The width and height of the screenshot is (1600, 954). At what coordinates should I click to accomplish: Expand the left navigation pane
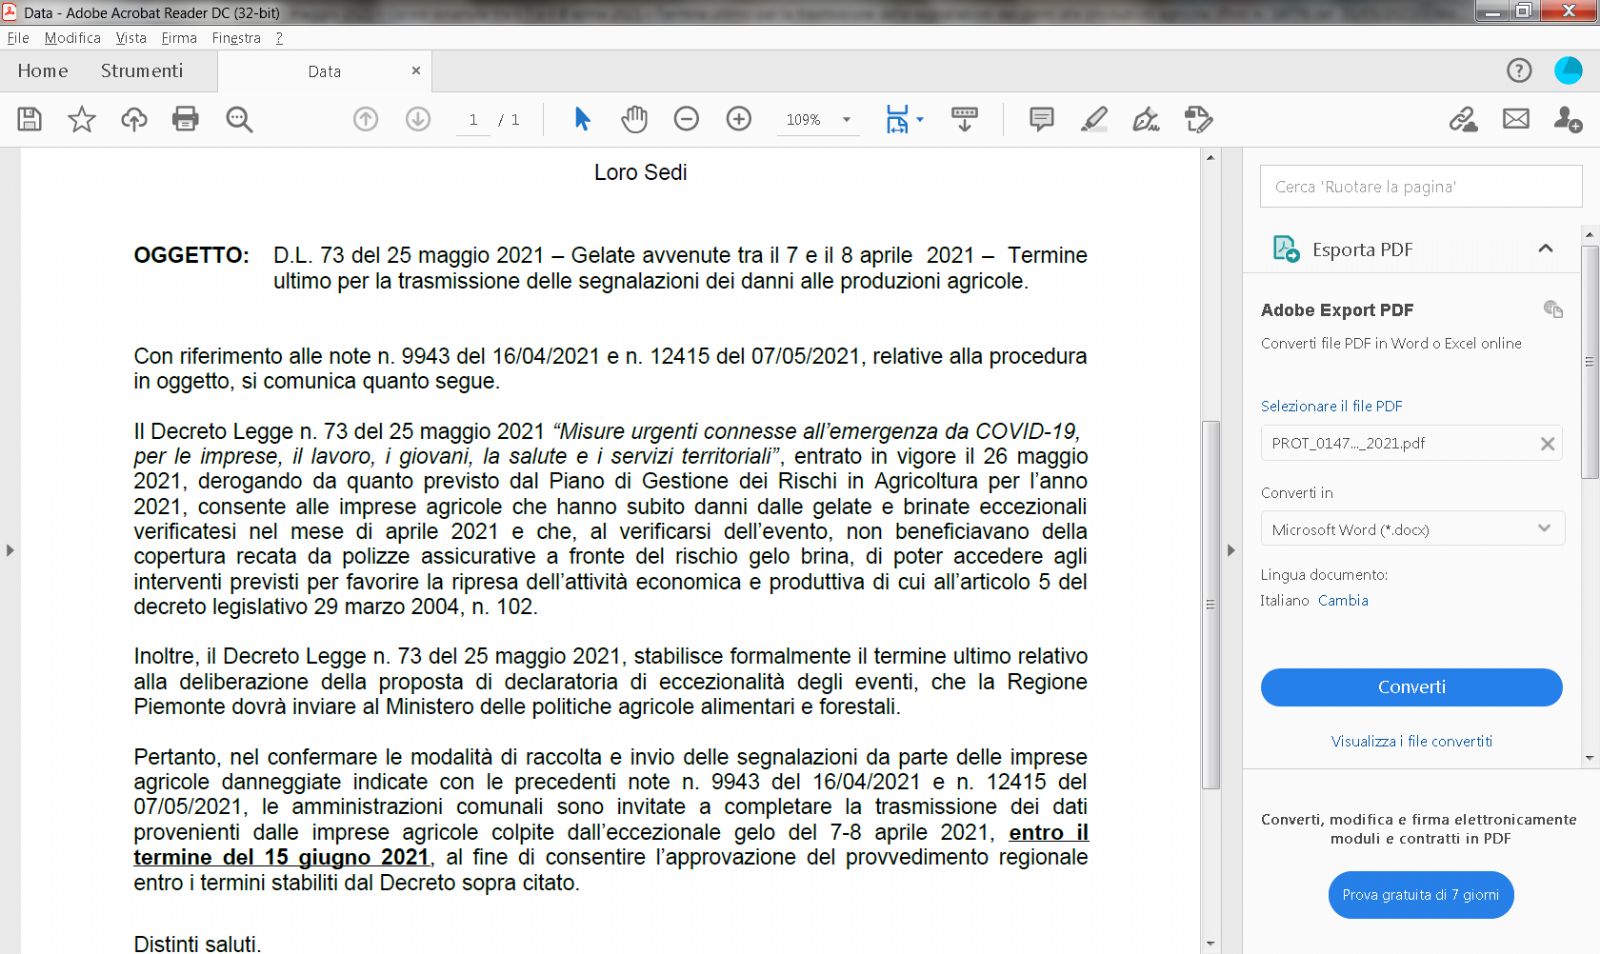(x=10, y=550)
